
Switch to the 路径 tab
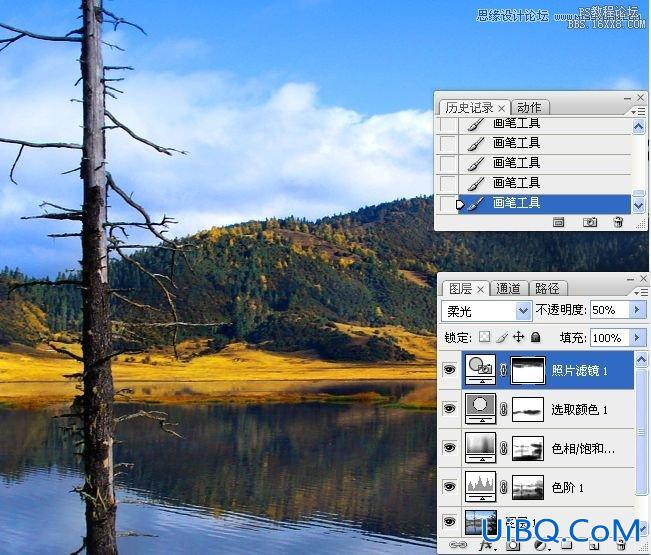(x=547, y=289)
